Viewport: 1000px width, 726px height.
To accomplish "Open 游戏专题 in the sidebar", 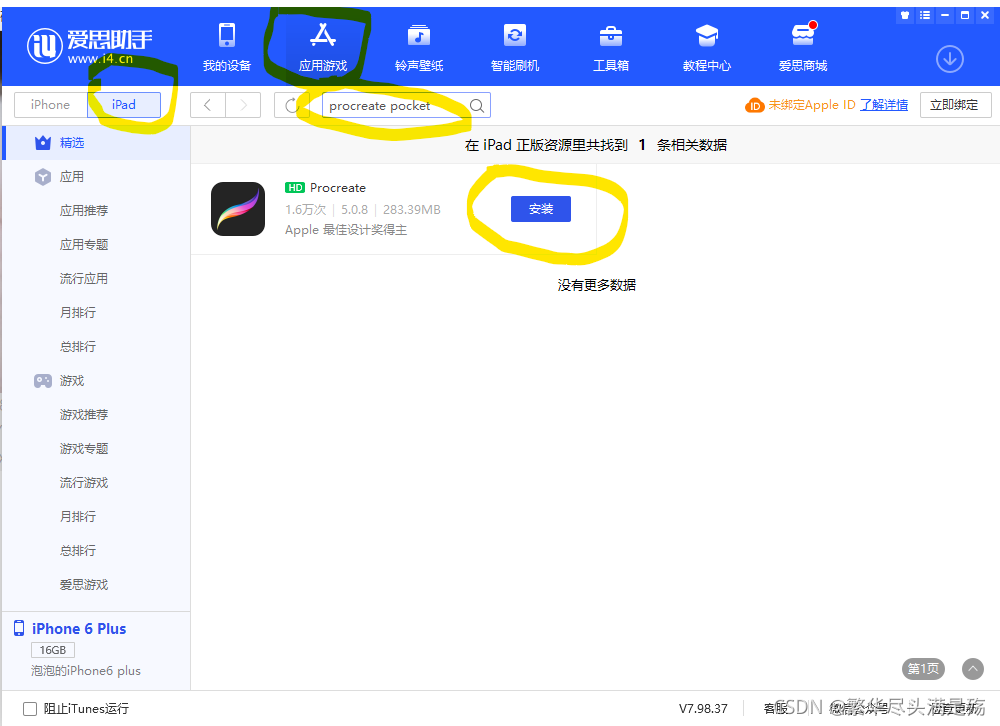I will [84, 448].
